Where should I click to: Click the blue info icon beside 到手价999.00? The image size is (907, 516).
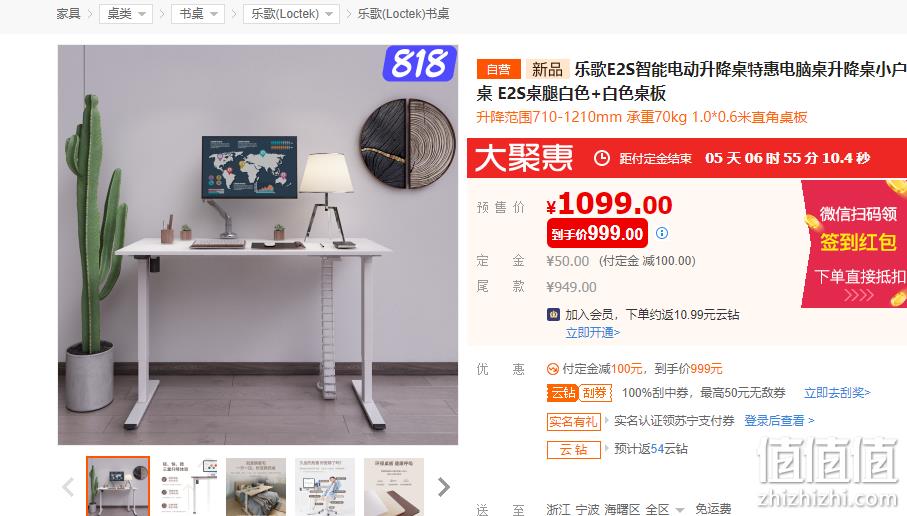(662, 233)
